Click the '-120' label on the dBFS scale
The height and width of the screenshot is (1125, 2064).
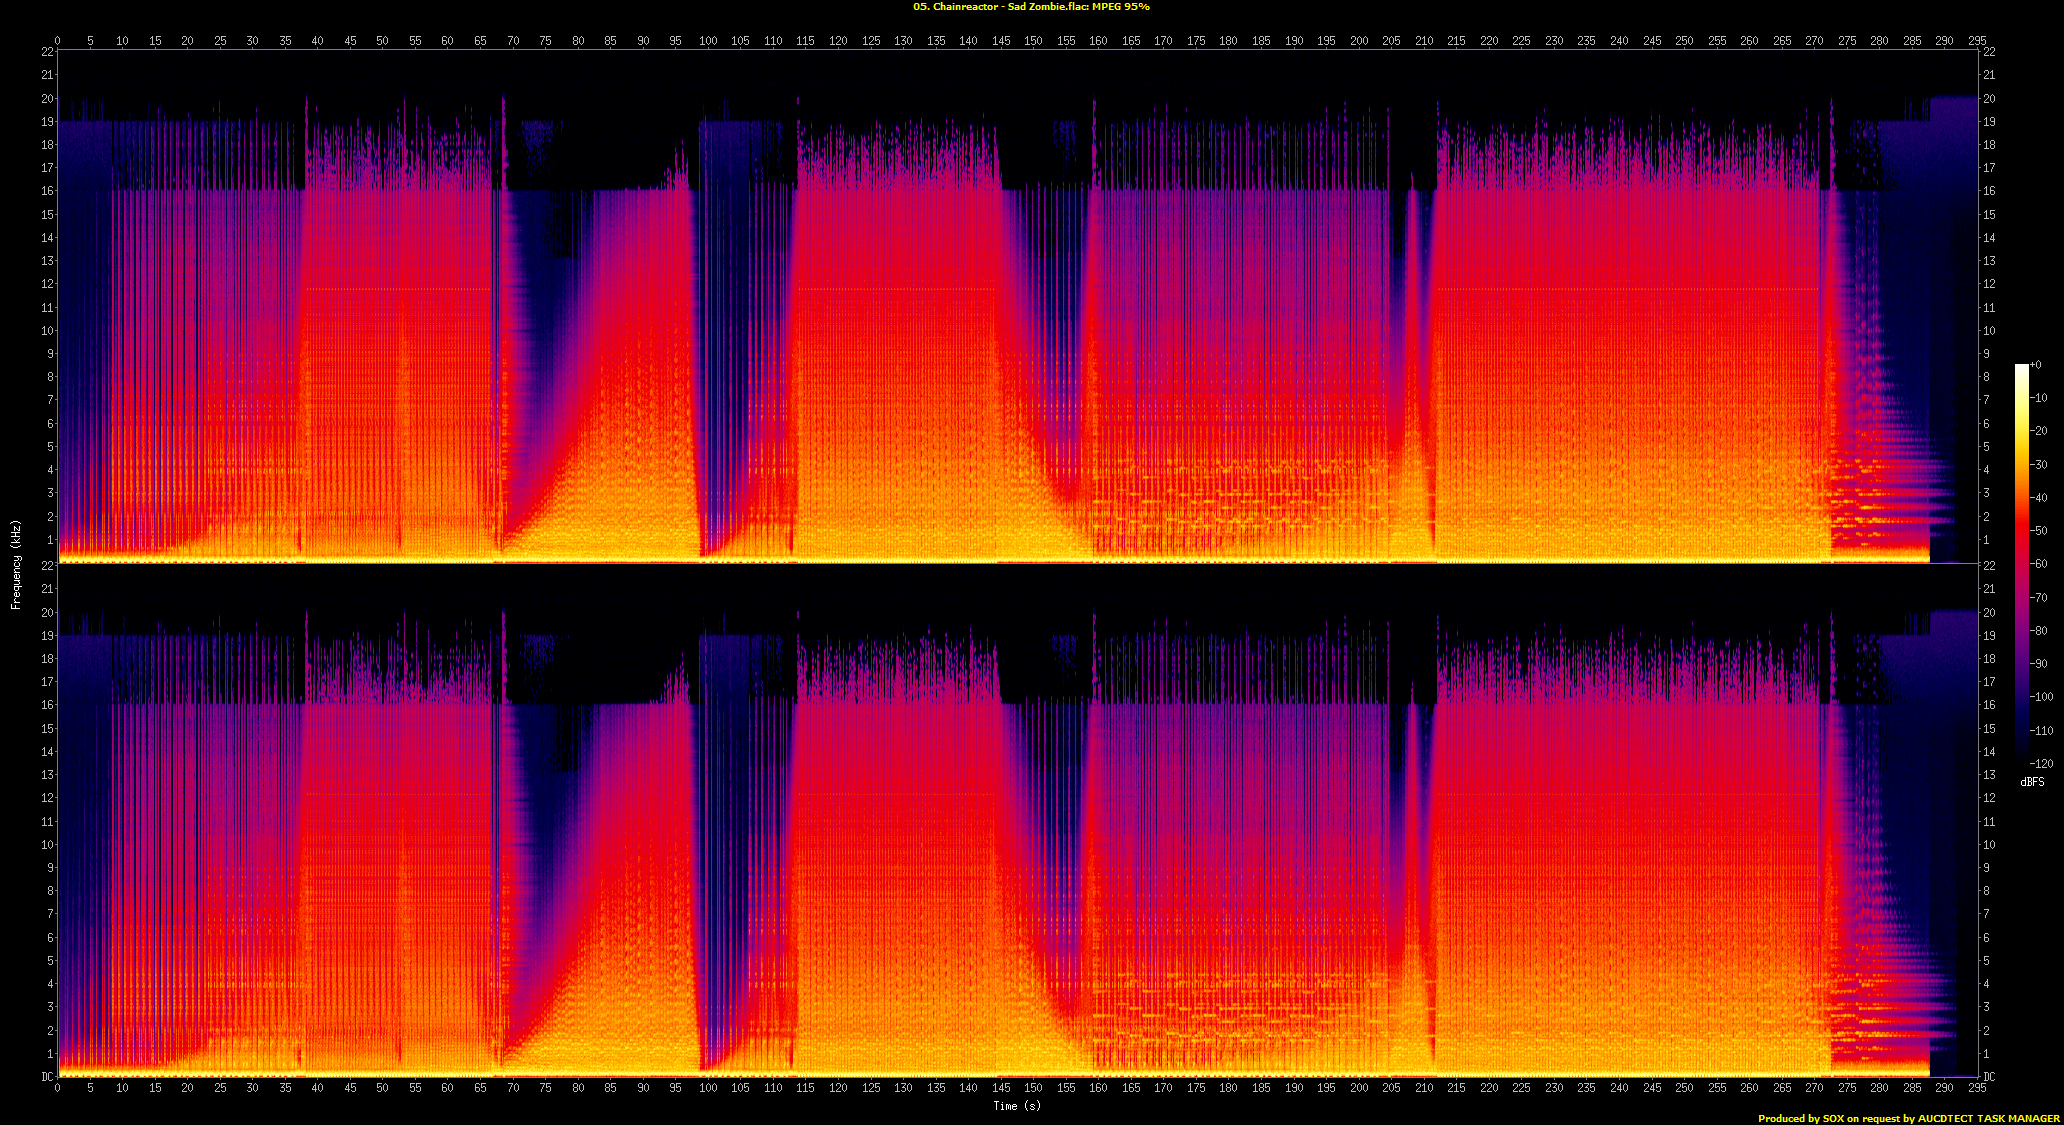(2041, 763)
